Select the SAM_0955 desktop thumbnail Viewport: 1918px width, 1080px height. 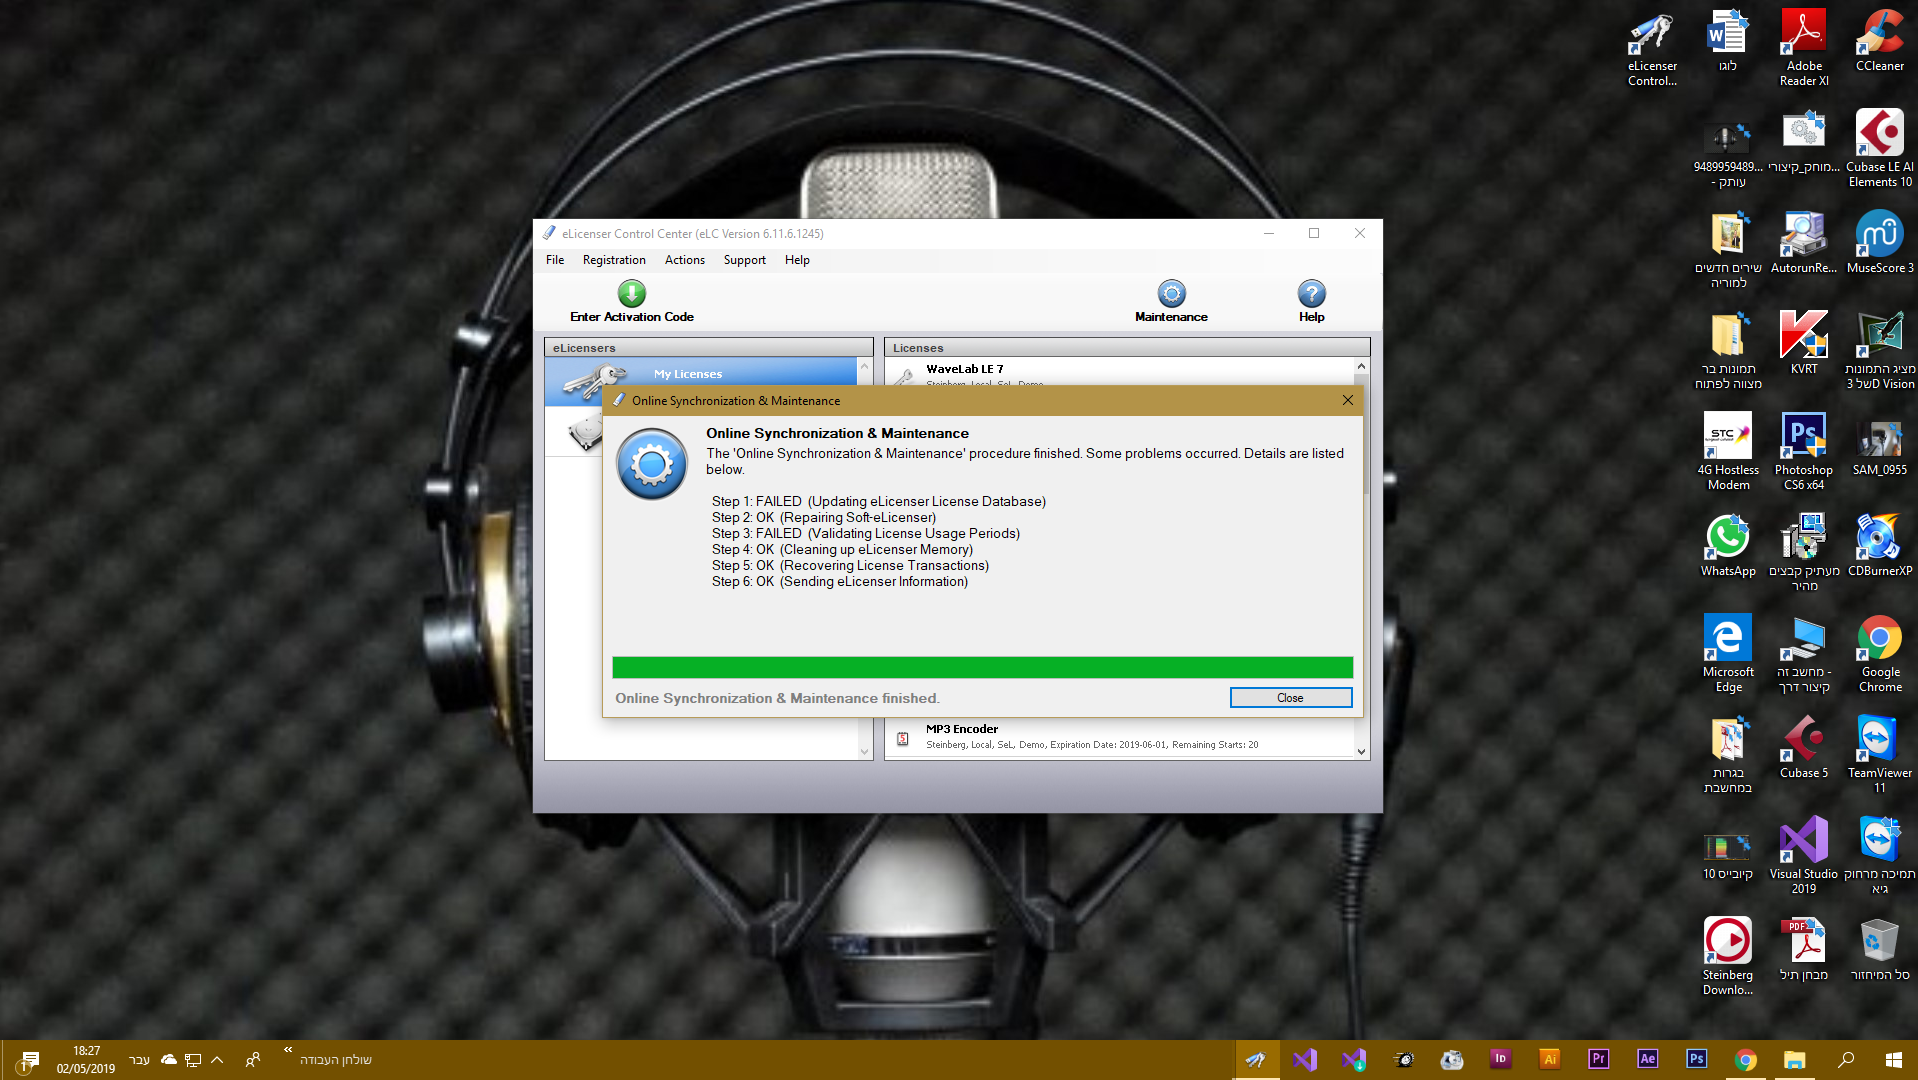(x=1880, y=445)
